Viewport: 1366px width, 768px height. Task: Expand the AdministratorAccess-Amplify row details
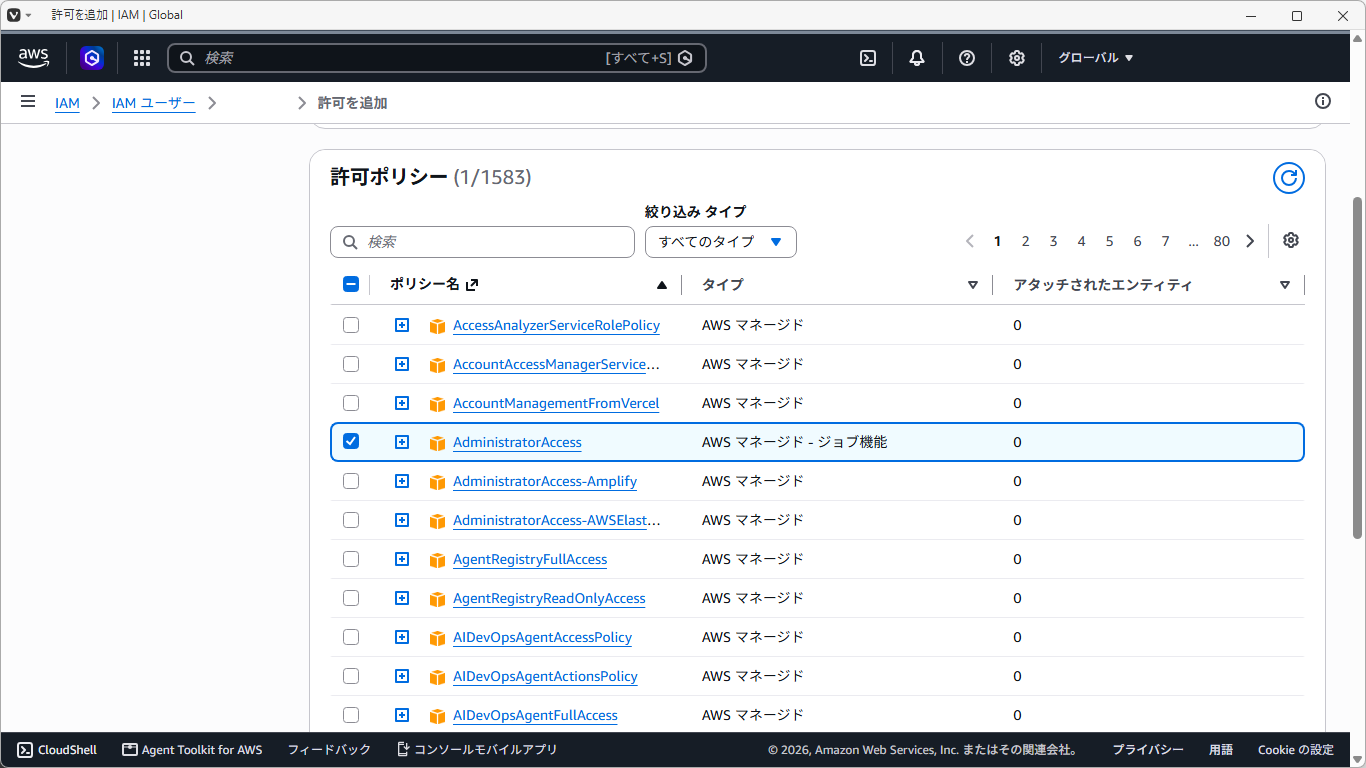[402, 481]
